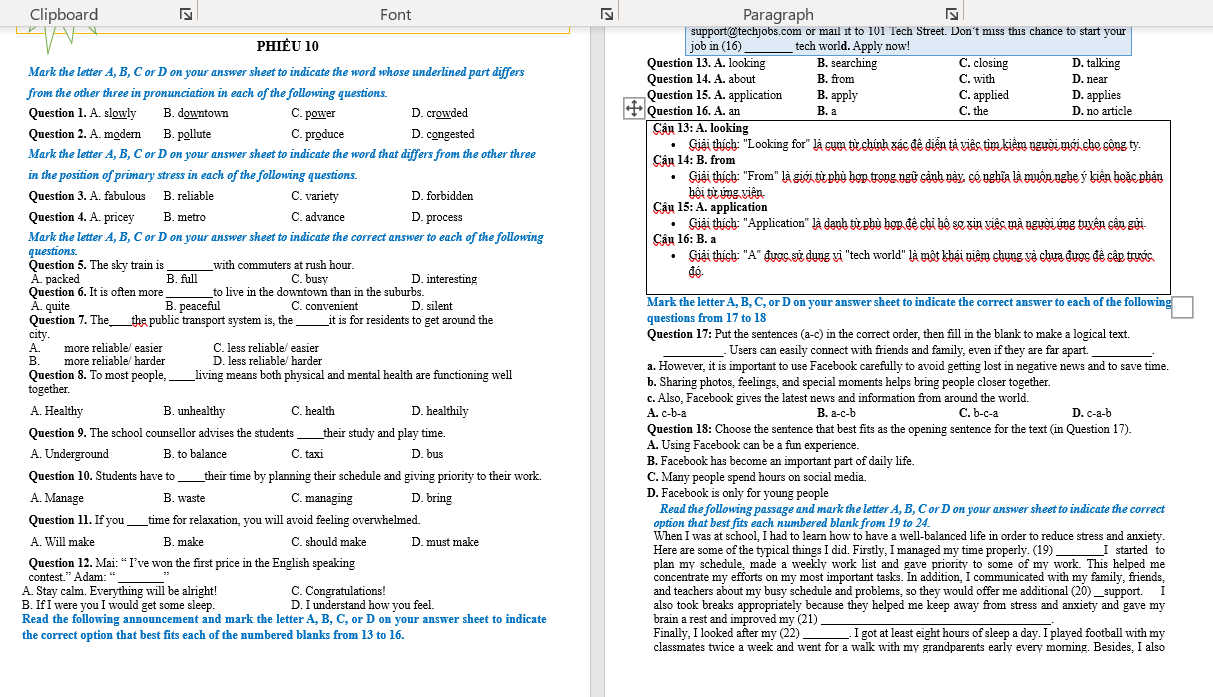This screenshot has width=1213, height=697.
Task: Click option A. c-b-a under Question 17
Action: coord(667,413)
